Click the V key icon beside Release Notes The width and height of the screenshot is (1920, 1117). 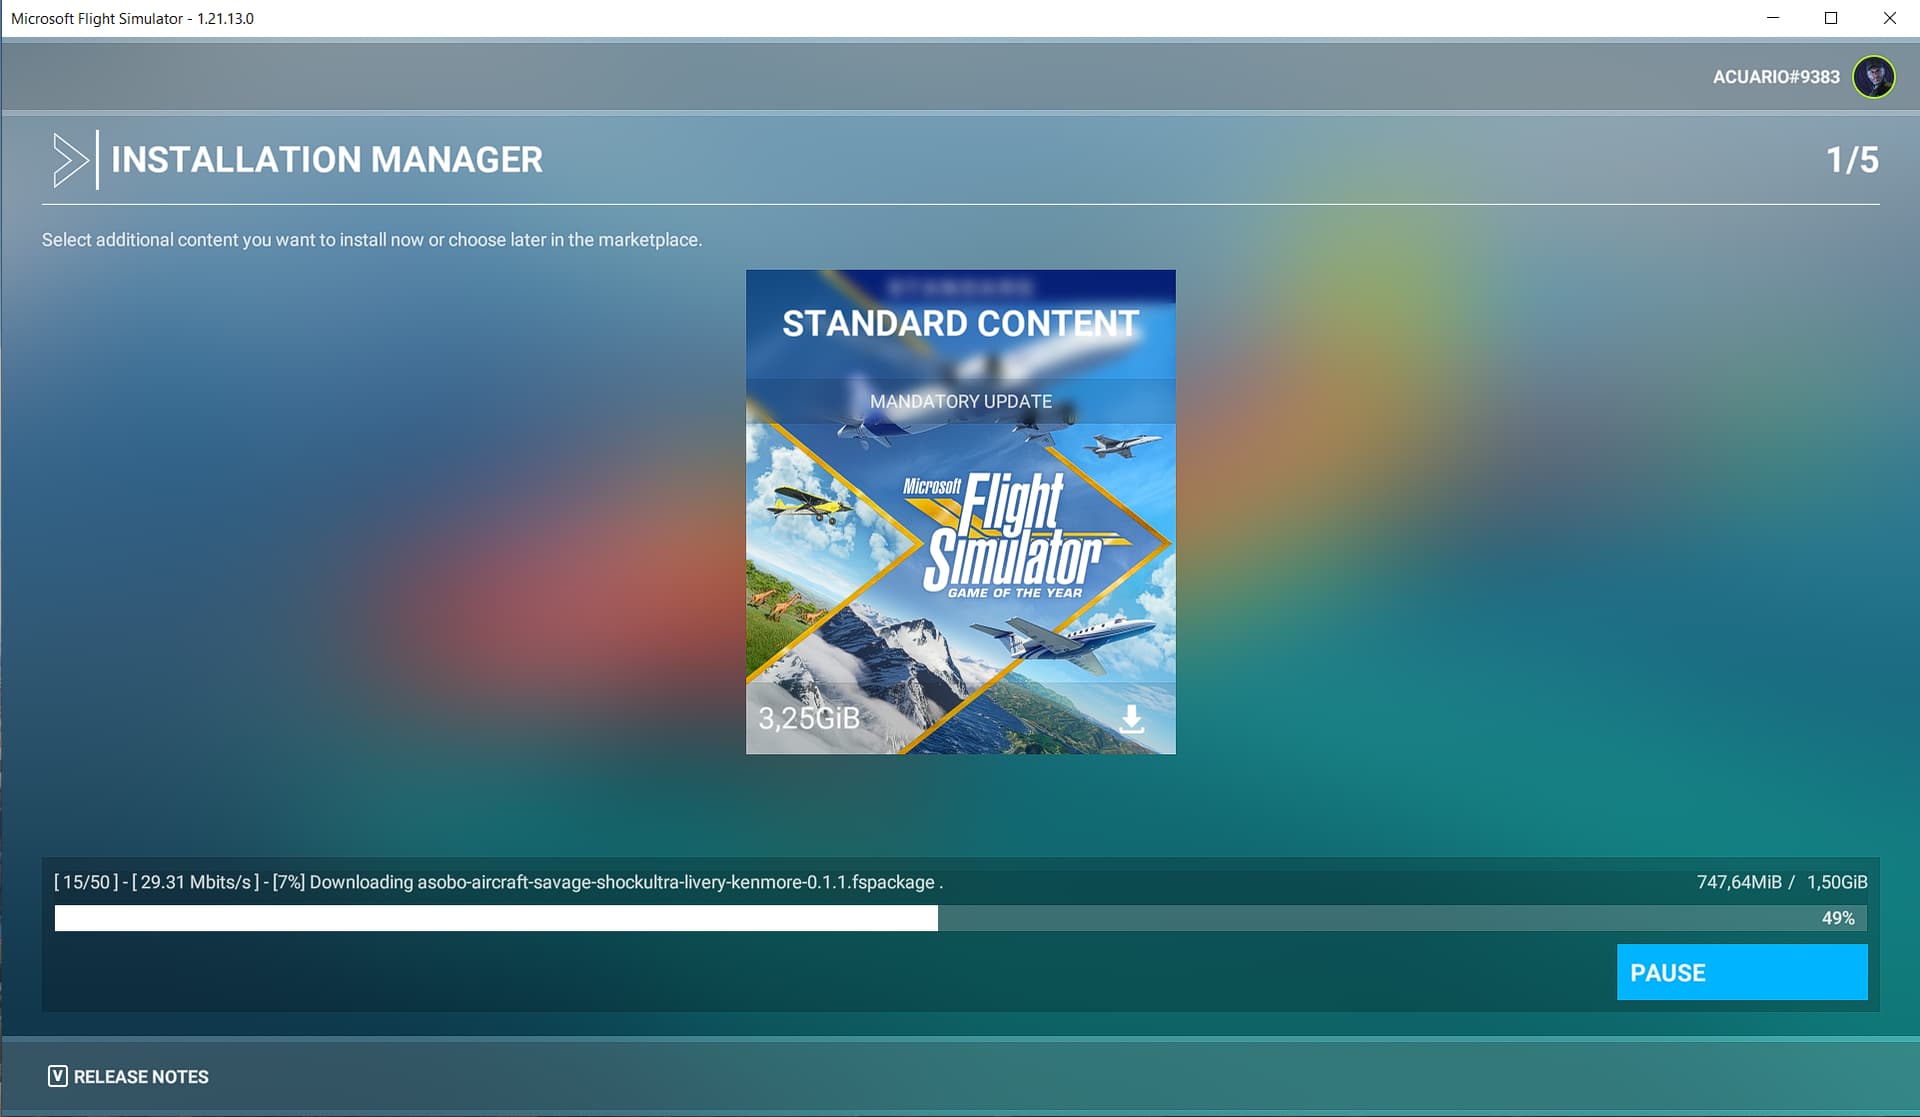click(58, 1076)
